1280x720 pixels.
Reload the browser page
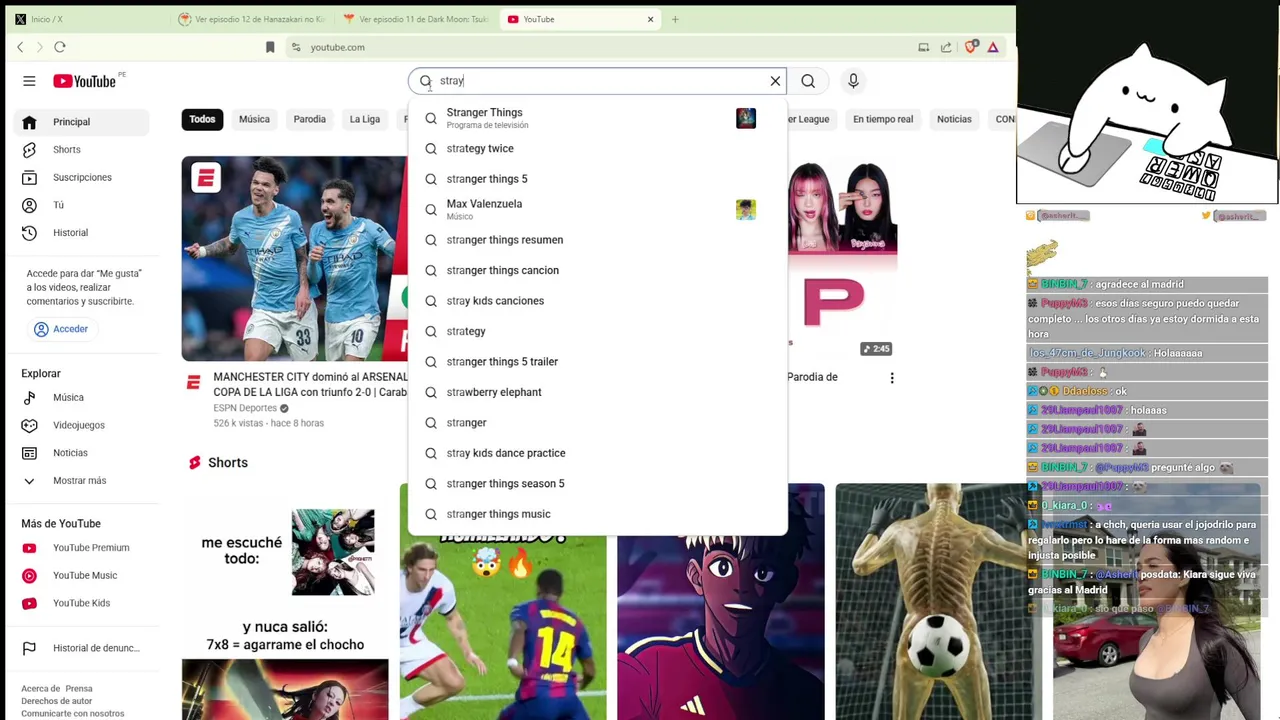pyautogui.click(x=60, y=47)
